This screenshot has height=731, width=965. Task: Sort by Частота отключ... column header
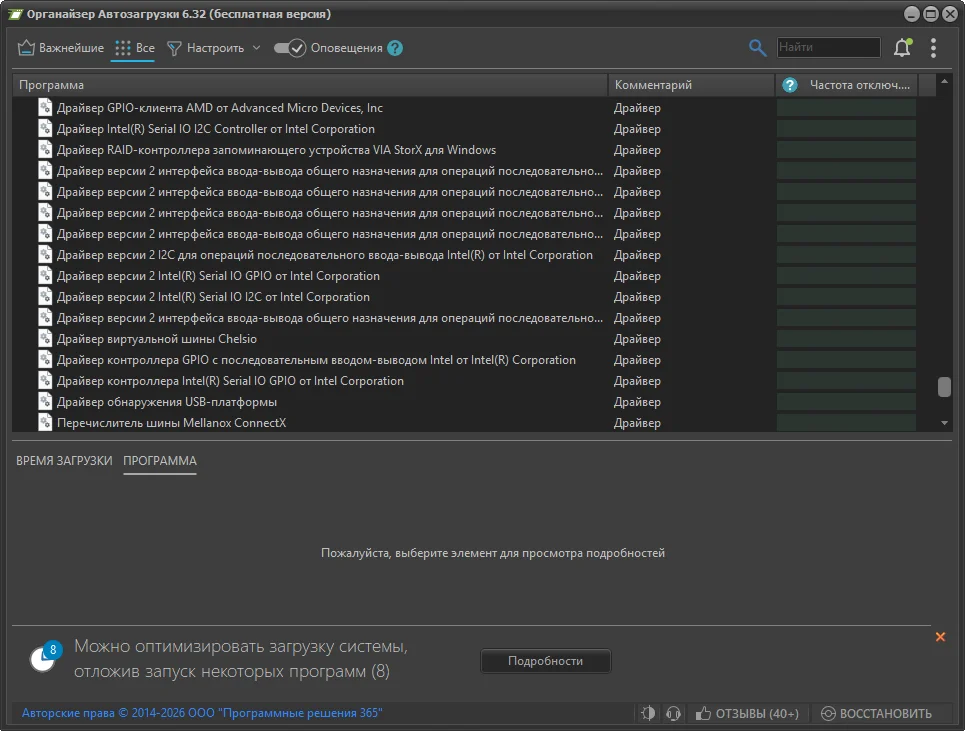pos(859,85)
